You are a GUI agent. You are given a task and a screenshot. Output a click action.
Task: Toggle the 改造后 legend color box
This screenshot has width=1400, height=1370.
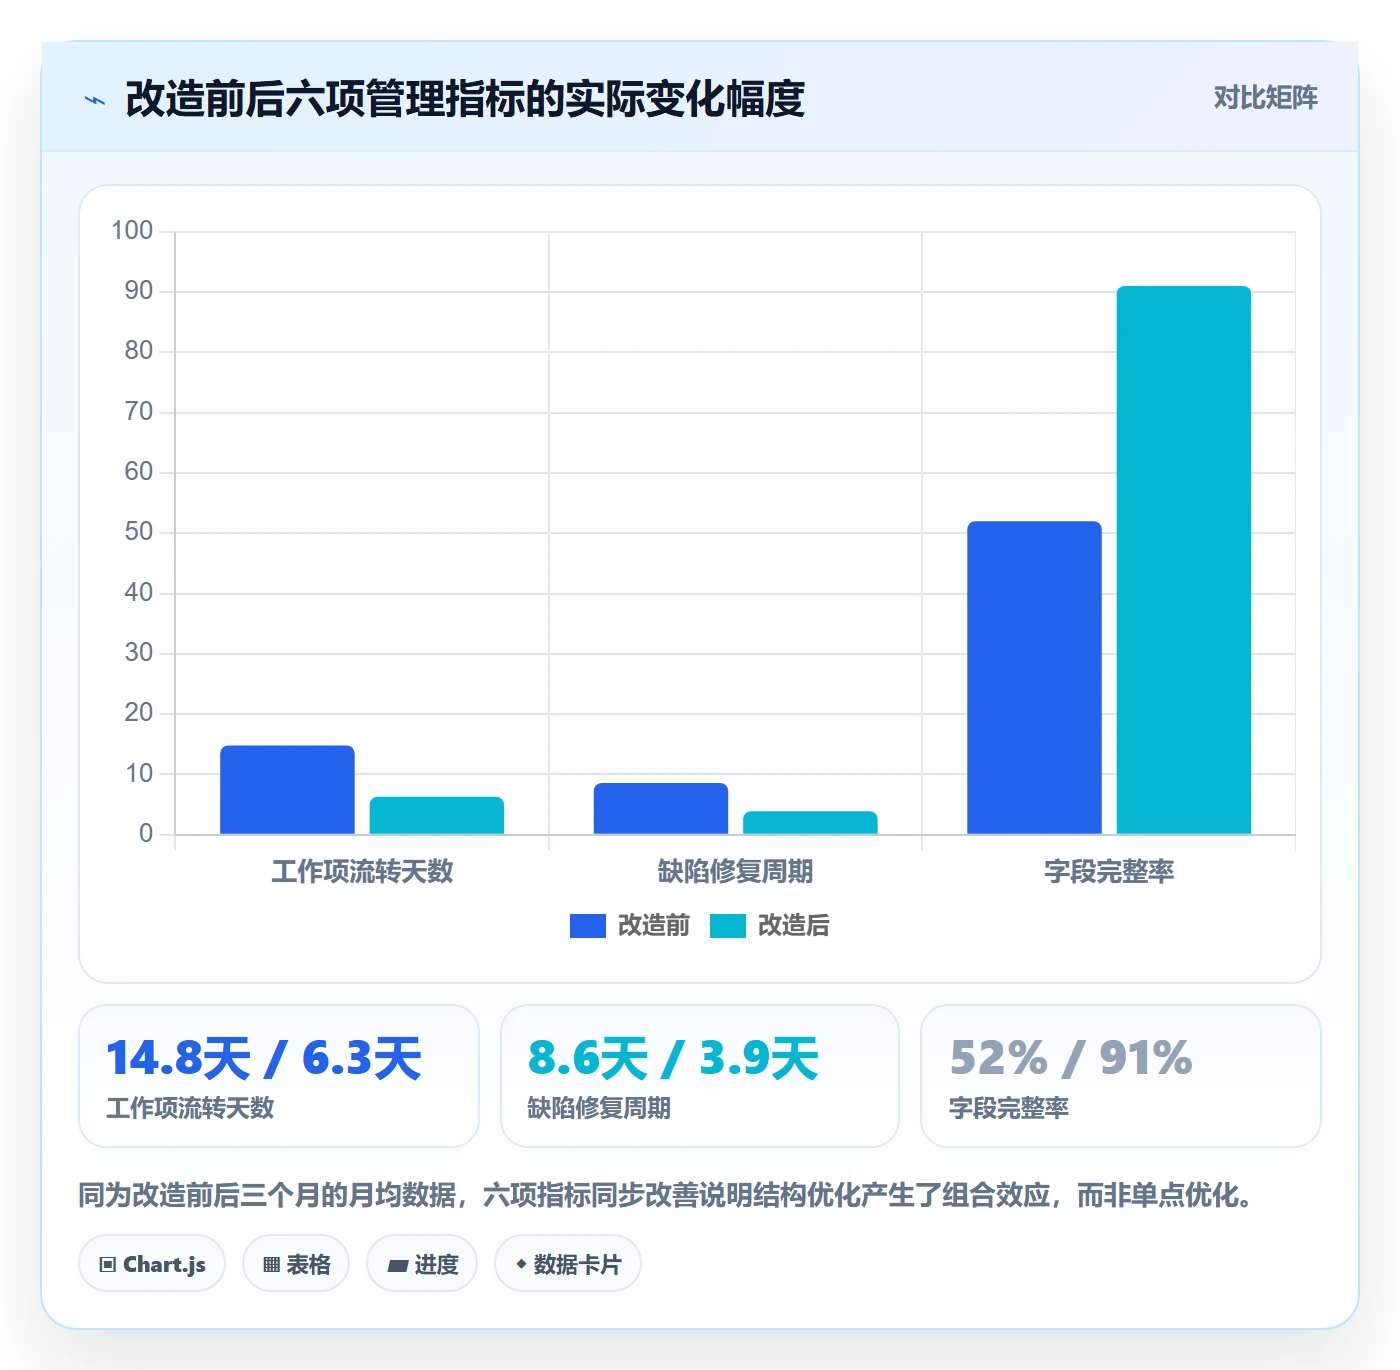[x=728, y=926]
